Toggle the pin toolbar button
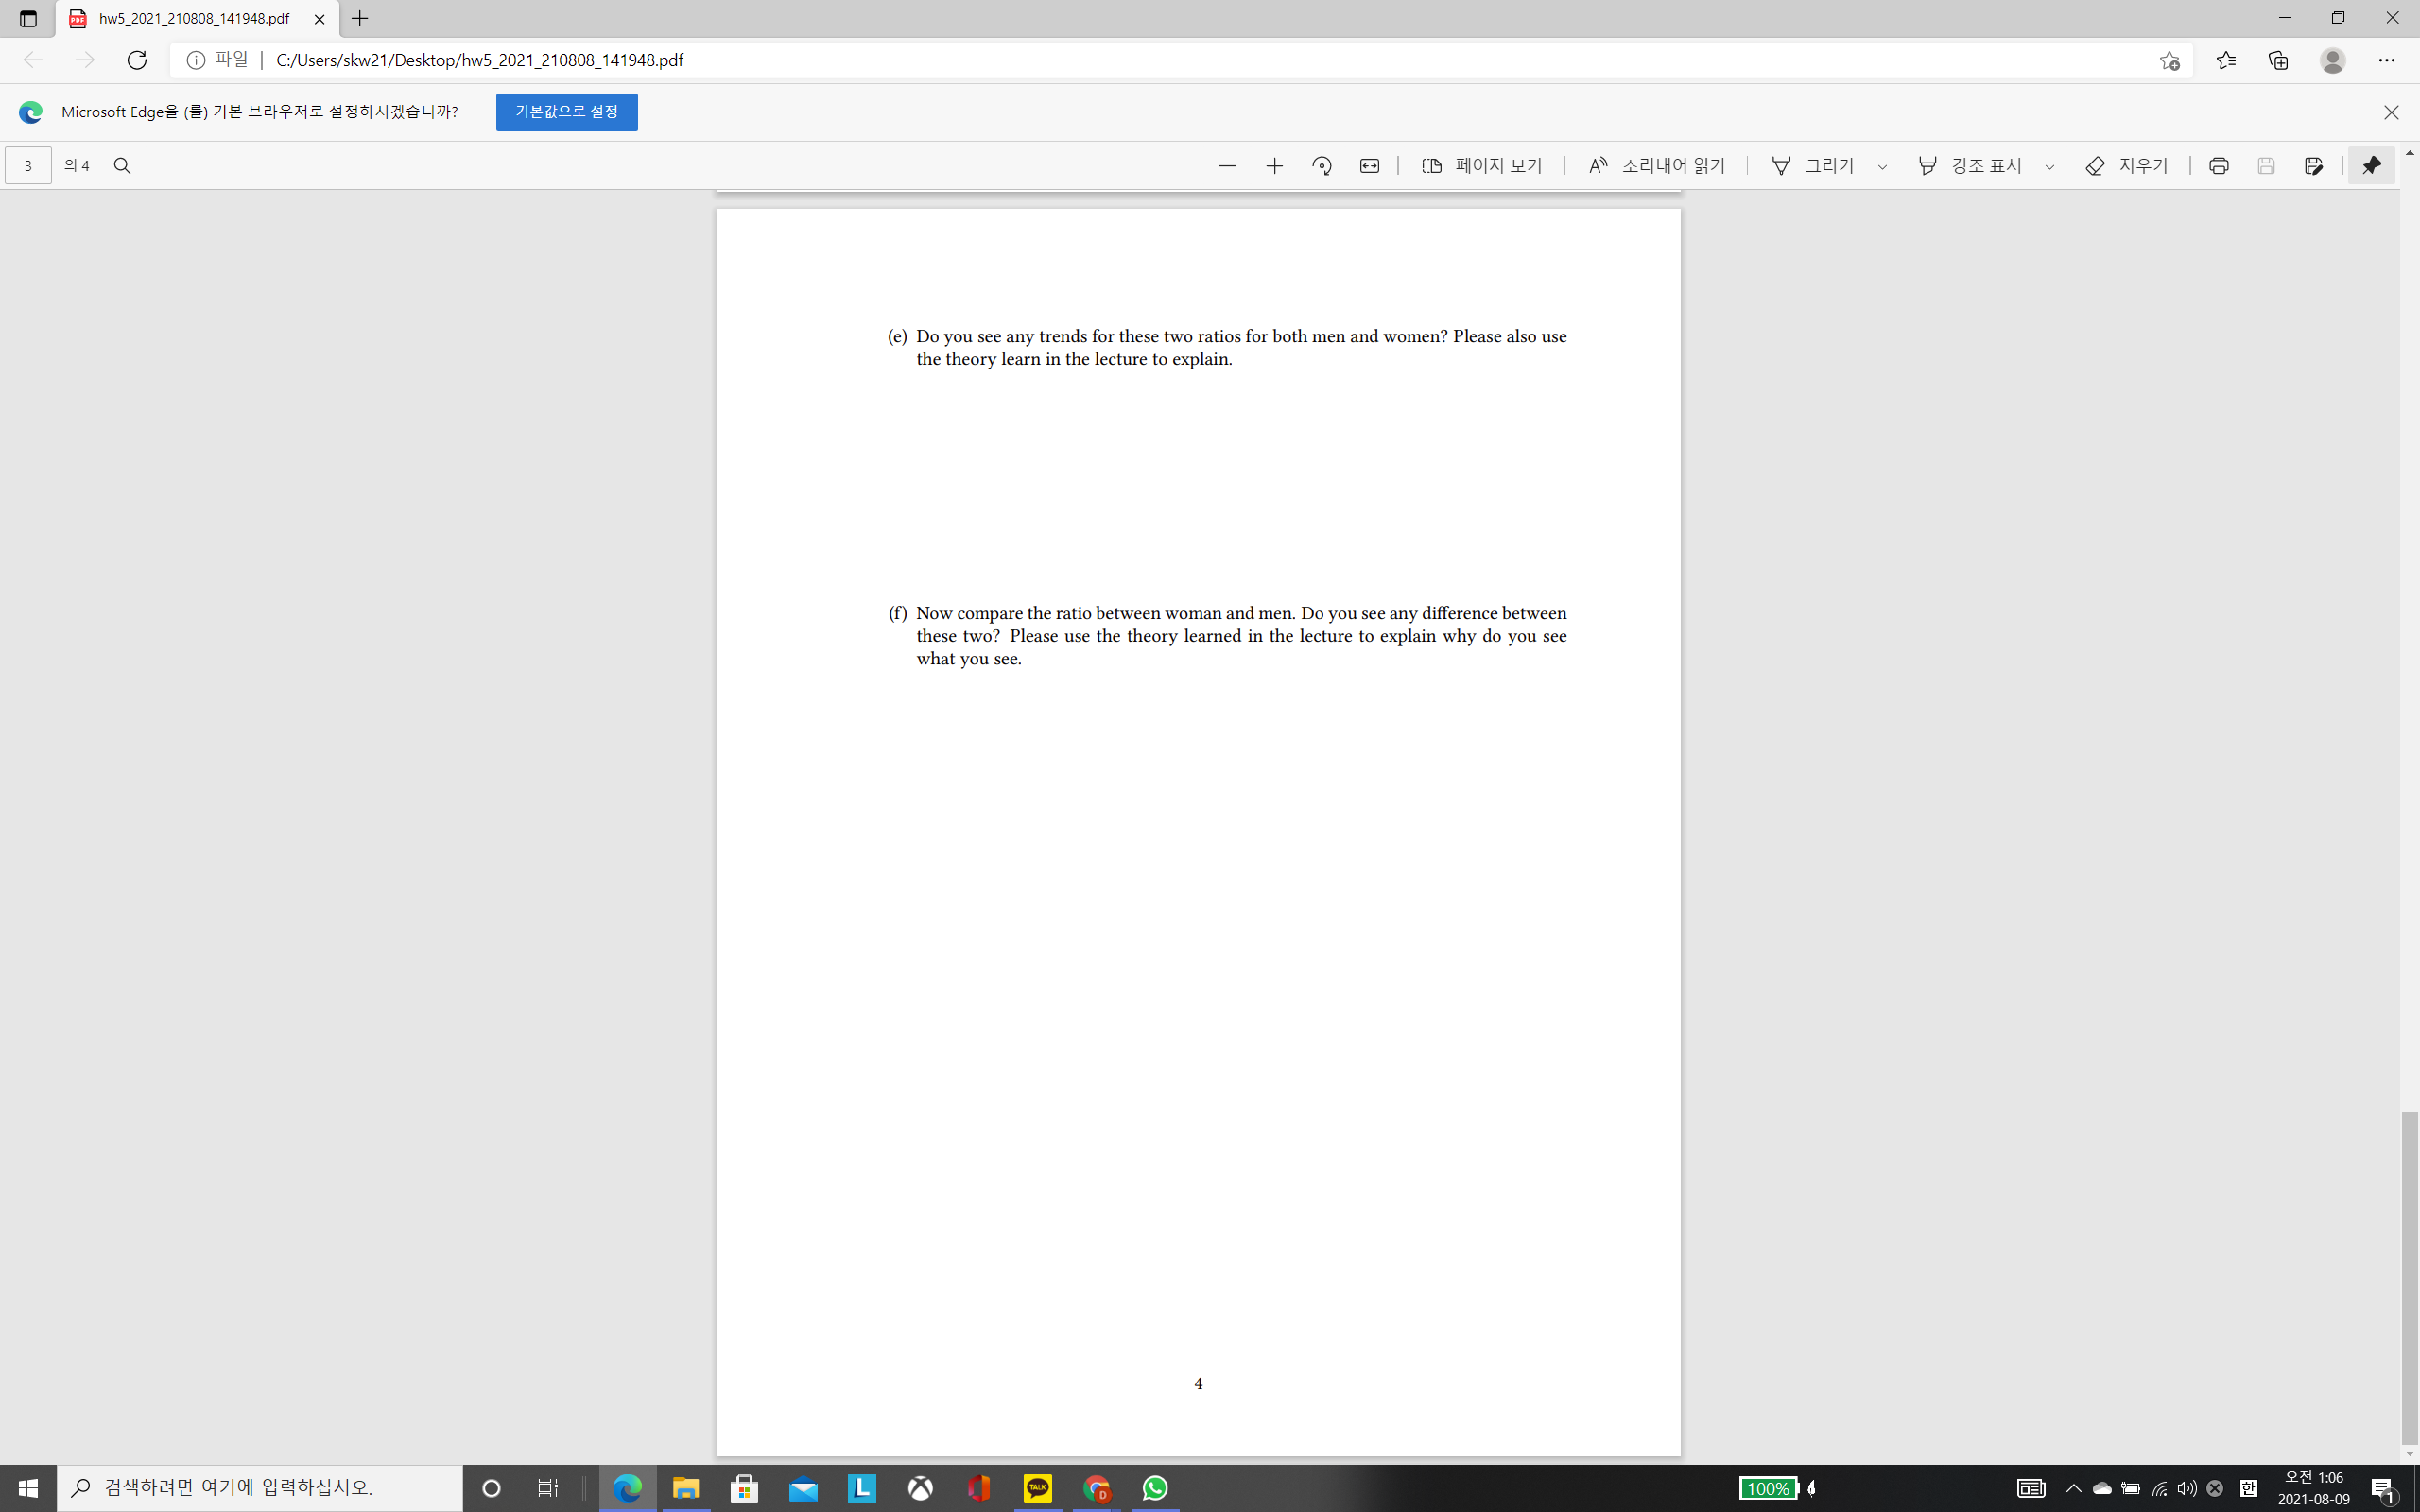The image size is (2420, 1512). 2371,166
